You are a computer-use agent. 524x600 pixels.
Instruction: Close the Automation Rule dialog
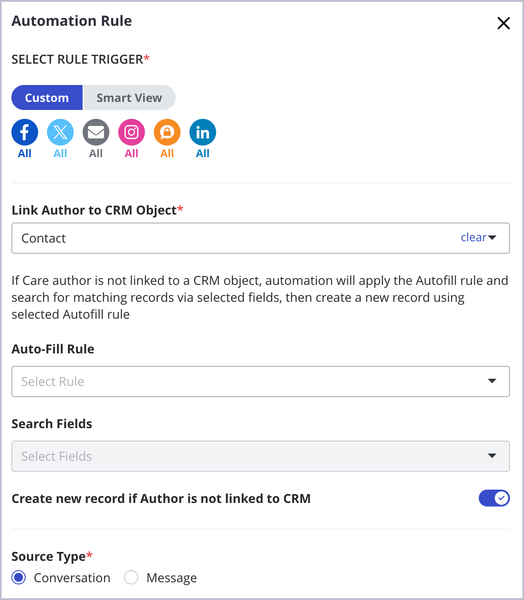(x=503, y=23)
